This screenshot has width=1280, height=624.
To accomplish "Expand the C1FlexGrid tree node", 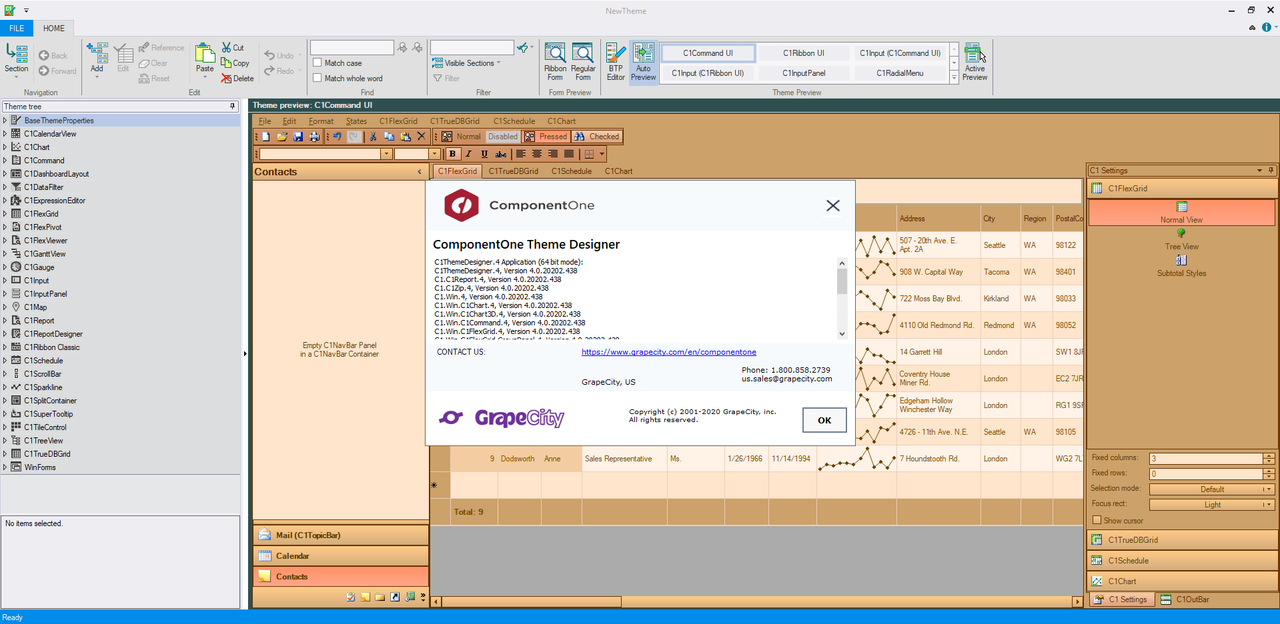I will (x=5, y=214).
